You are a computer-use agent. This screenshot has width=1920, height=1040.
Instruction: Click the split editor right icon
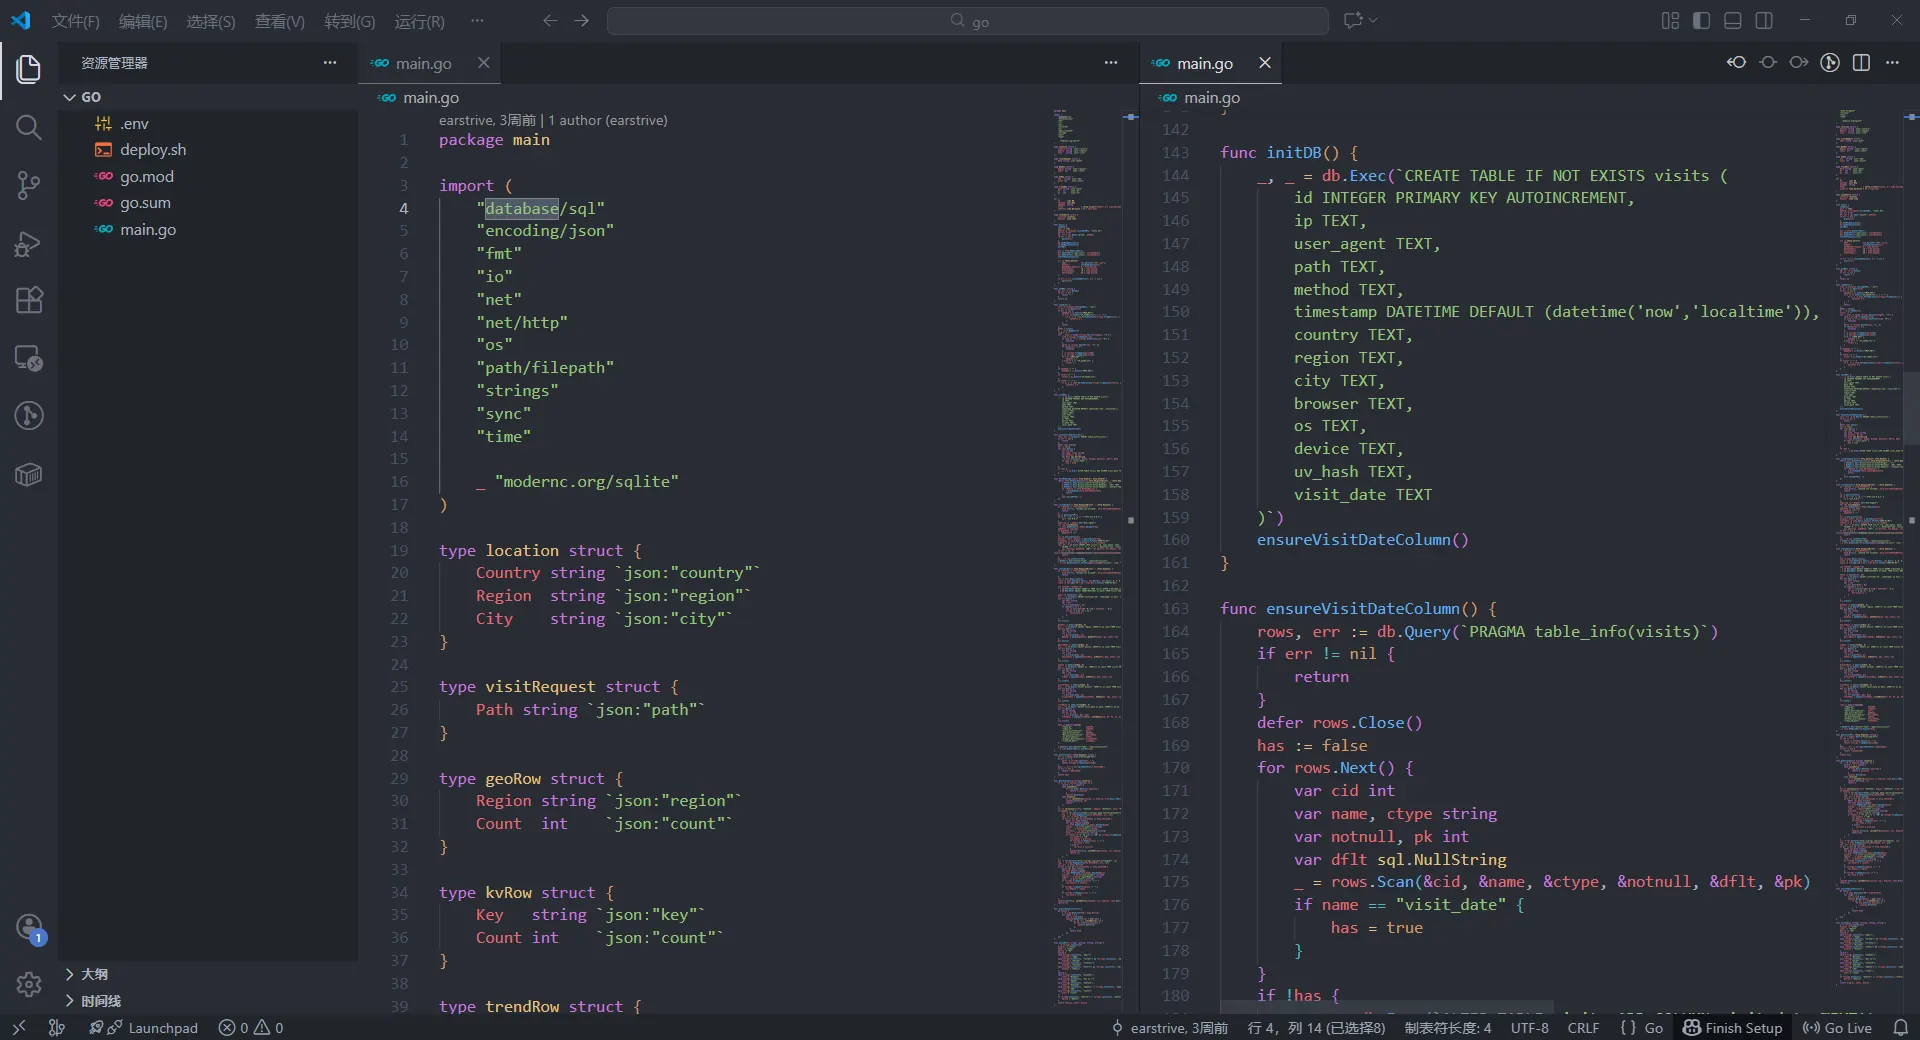[x=1861, y=63]
